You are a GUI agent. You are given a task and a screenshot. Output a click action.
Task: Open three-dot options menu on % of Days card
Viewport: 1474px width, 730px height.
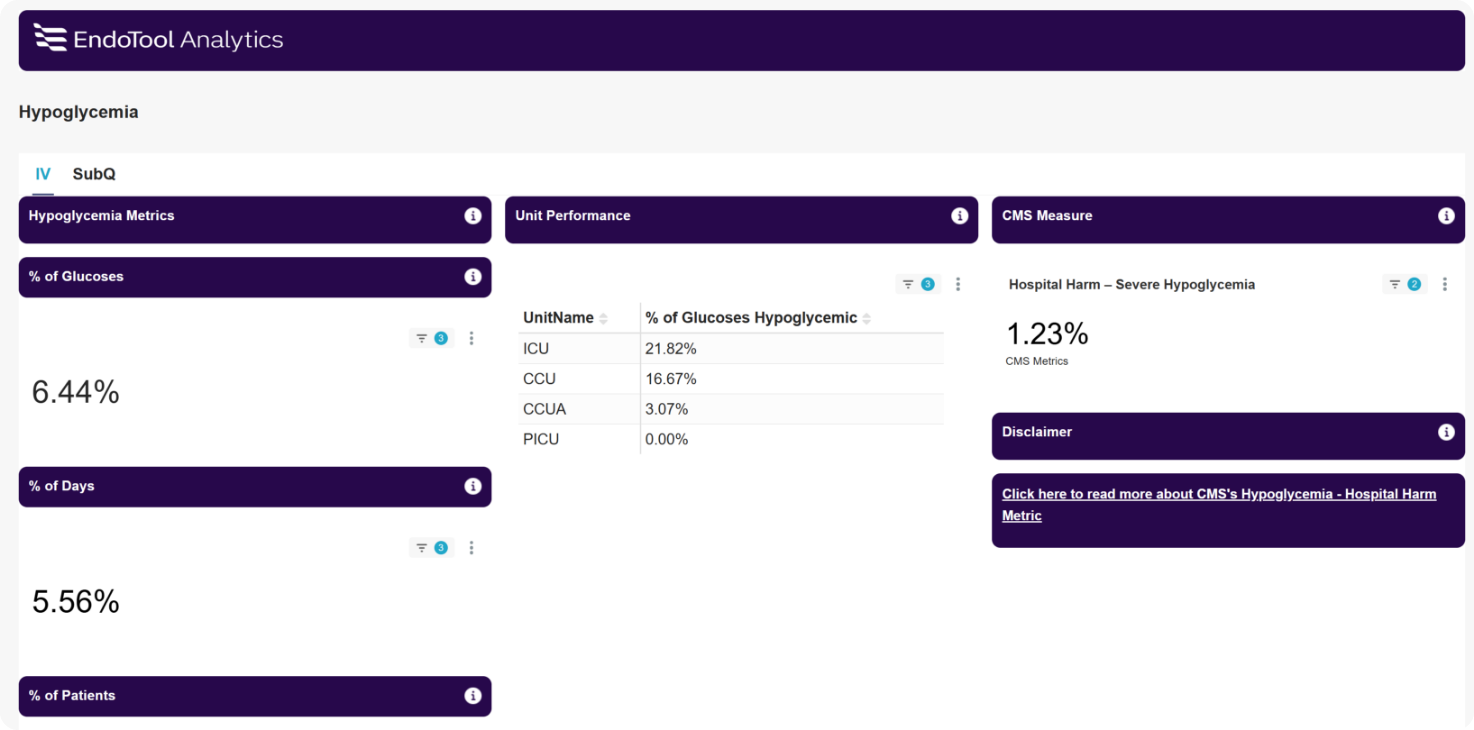pyautogui.click(x=471, y=547)
